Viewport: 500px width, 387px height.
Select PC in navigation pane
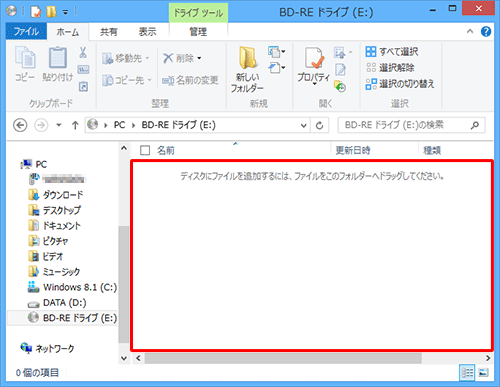(34, 164)
